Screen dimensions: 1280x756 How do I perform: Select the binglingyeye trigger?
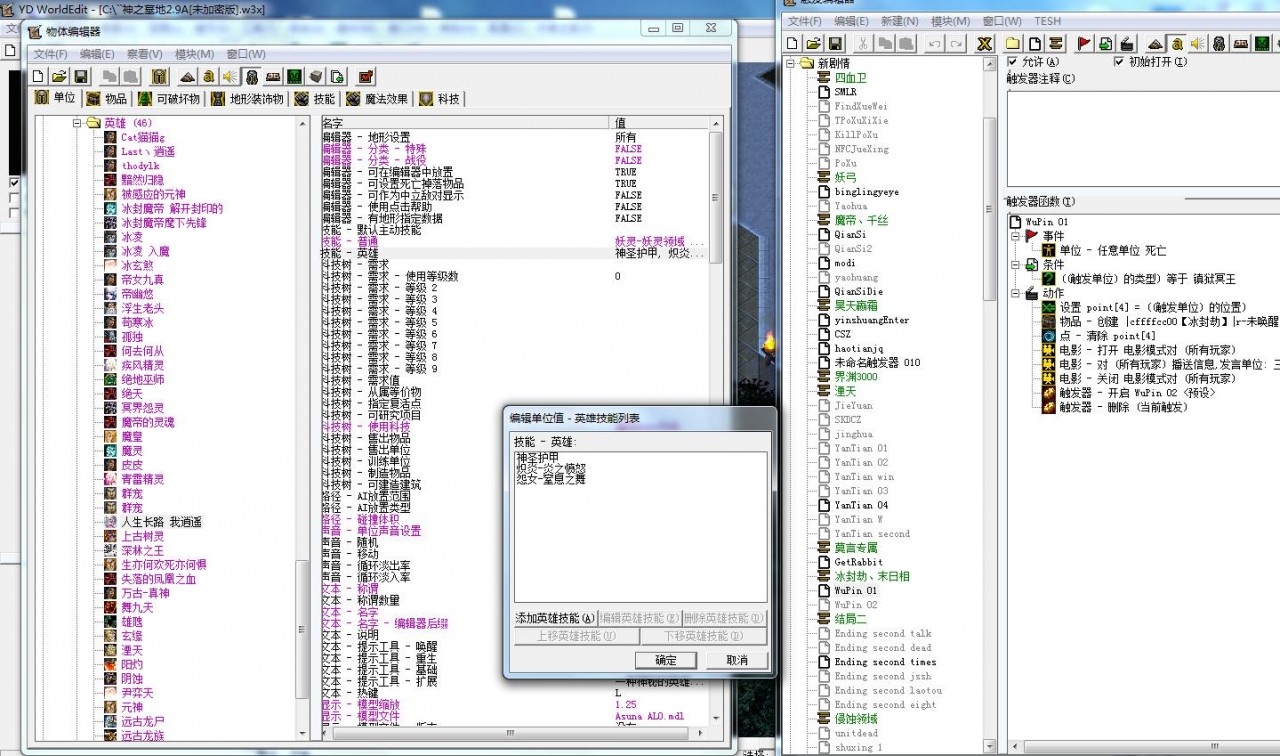tap(866, 192)
